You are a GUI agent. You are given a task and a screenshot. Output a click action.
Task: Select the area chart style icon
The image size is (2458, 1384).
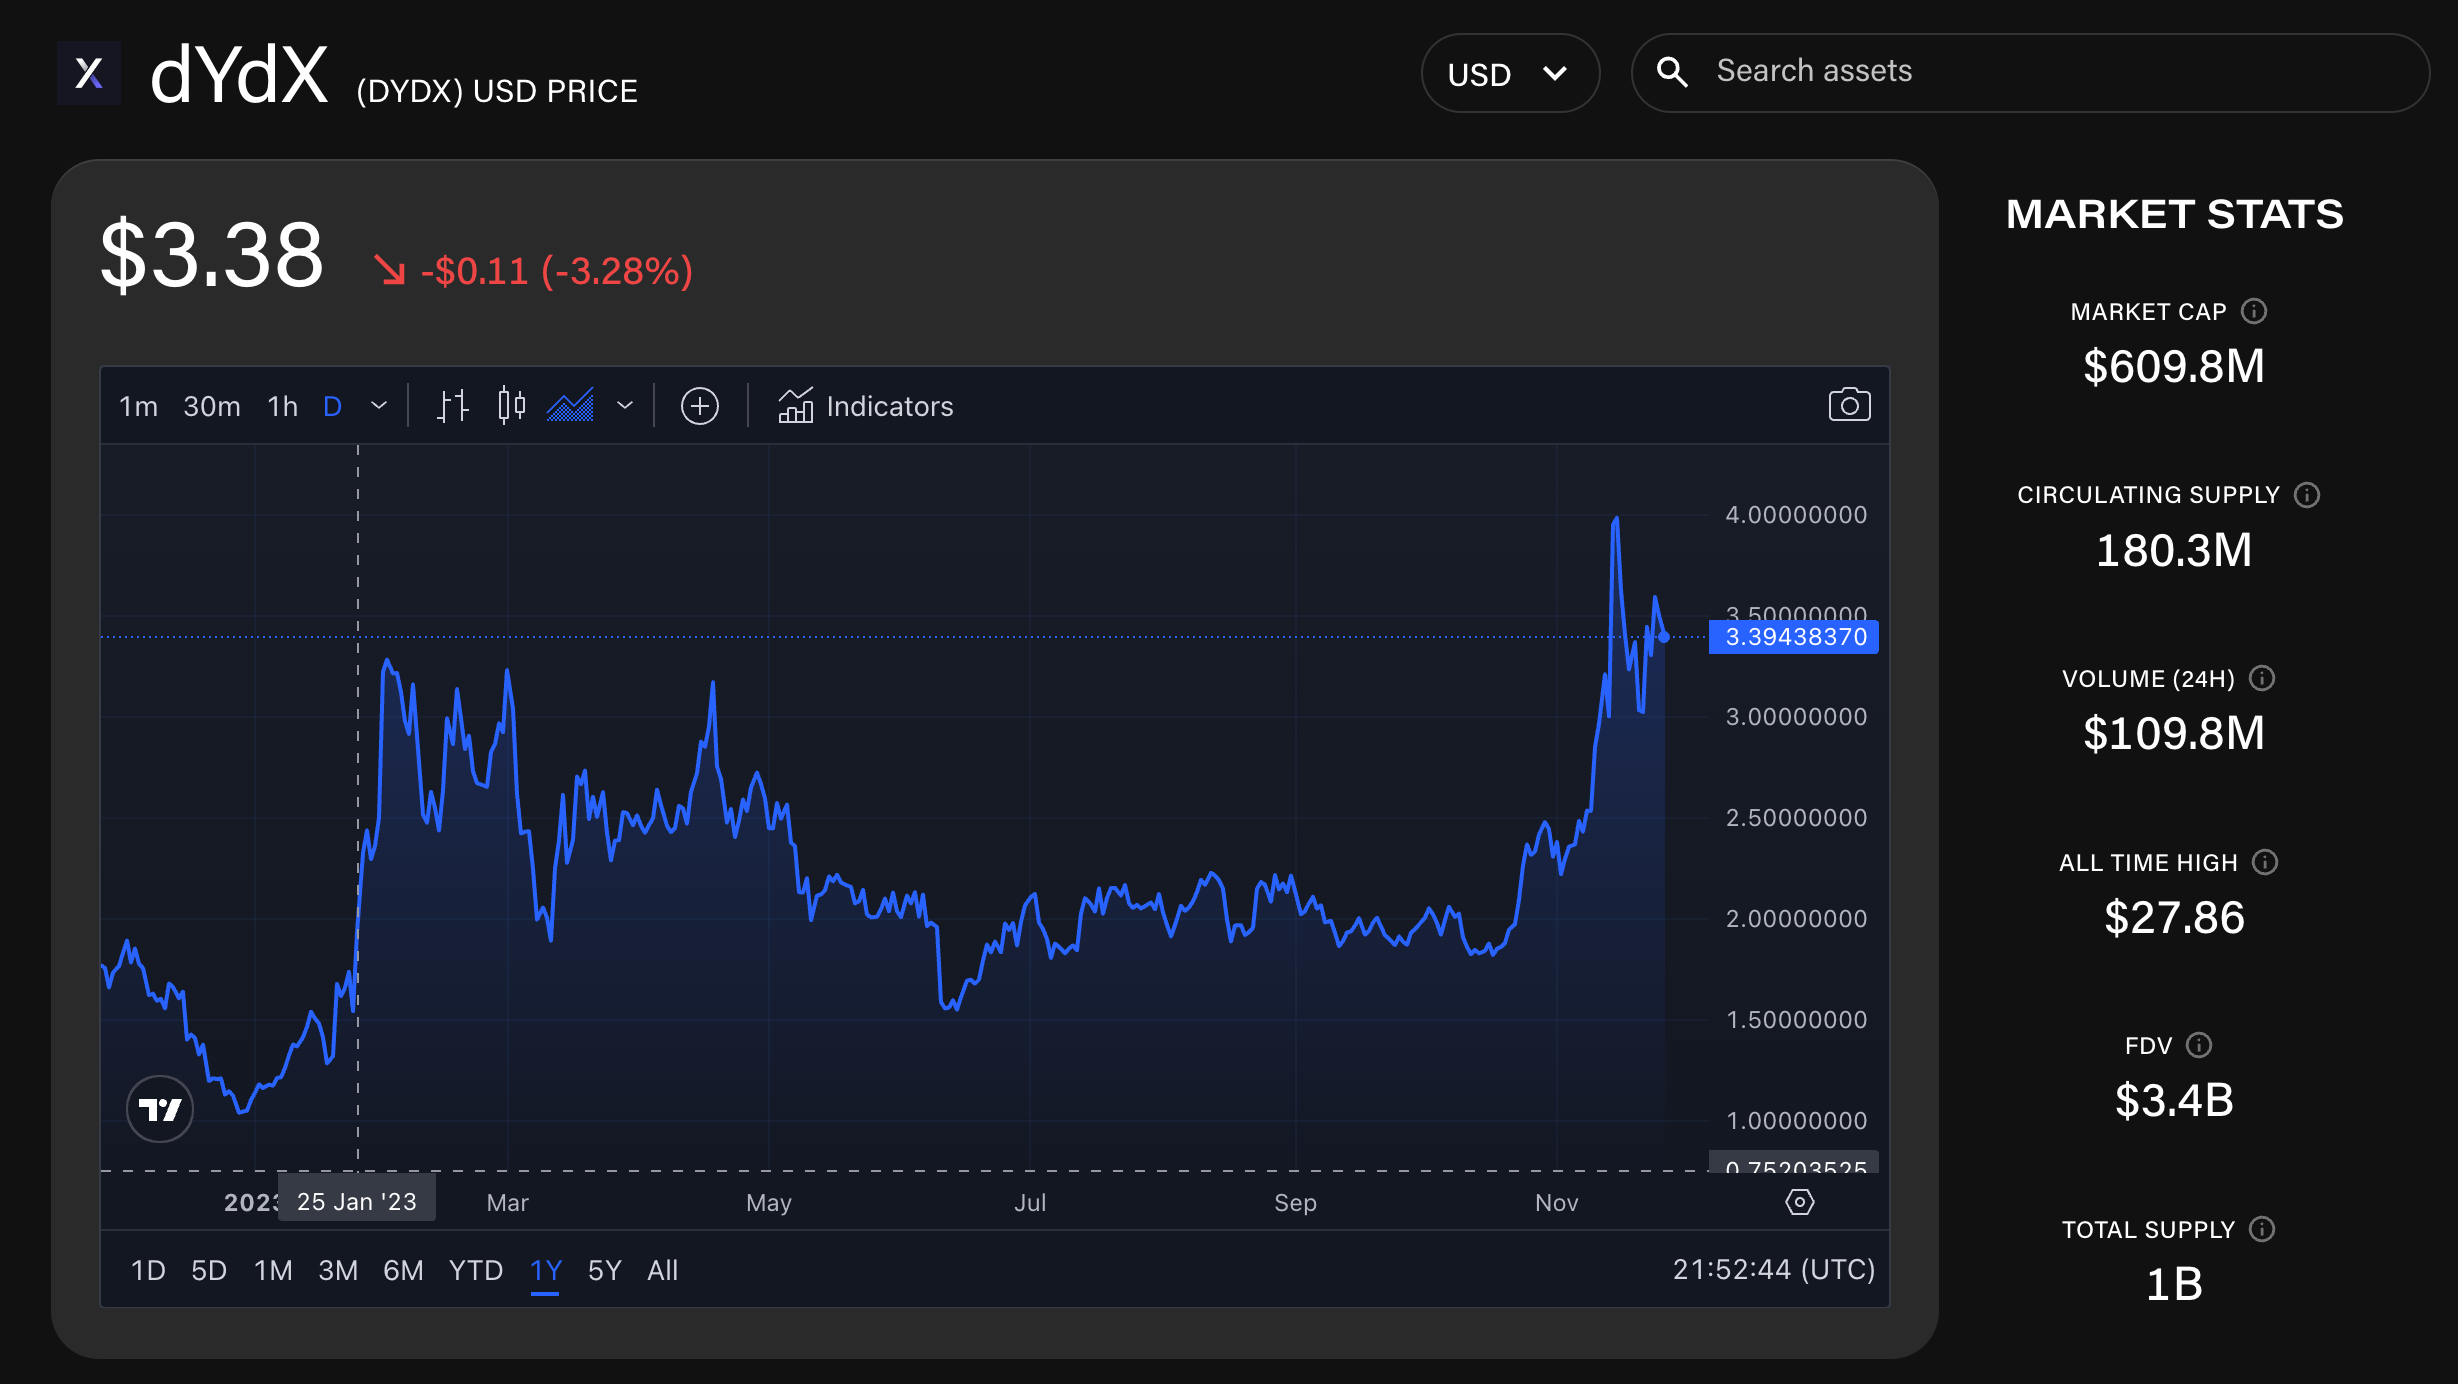(x=571, y=406)
